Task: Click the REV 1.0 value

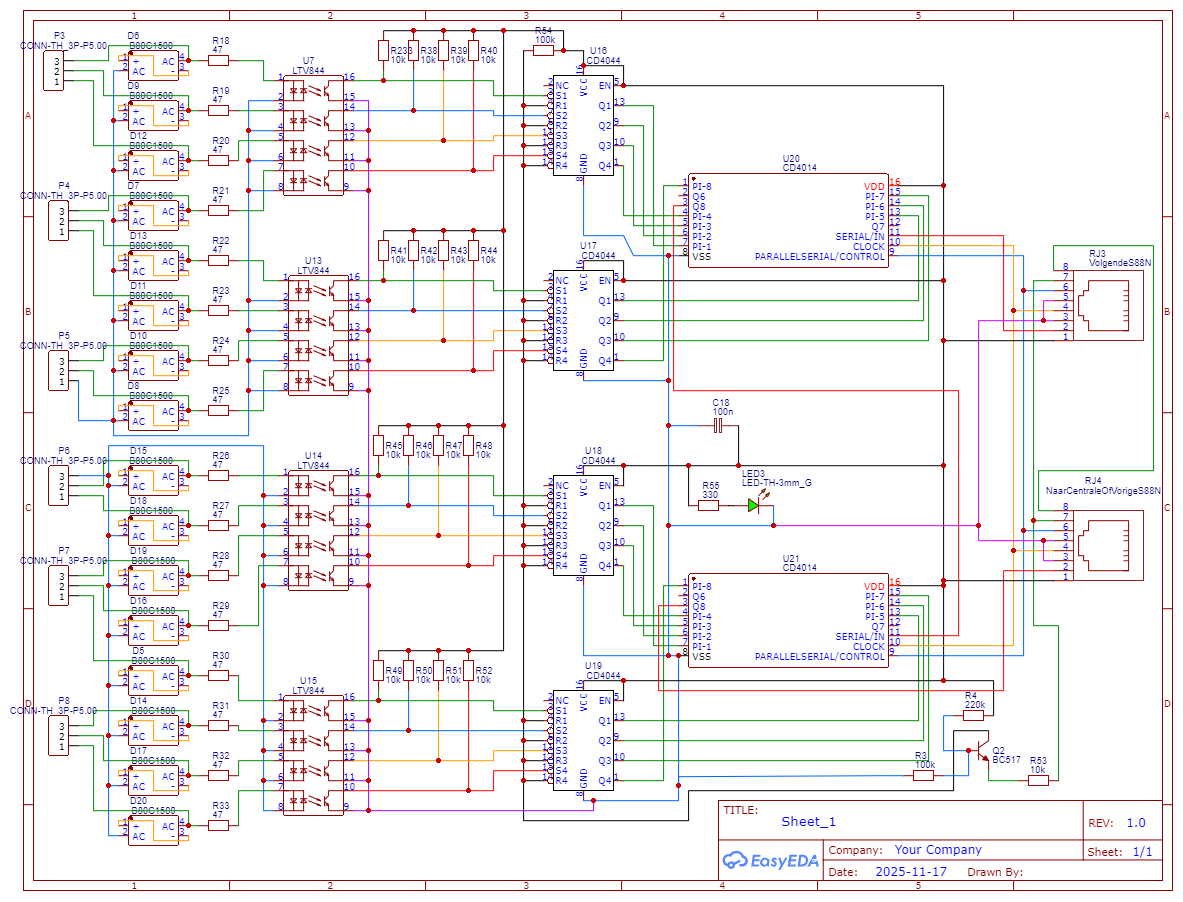Action: (x=1136, y=823)
